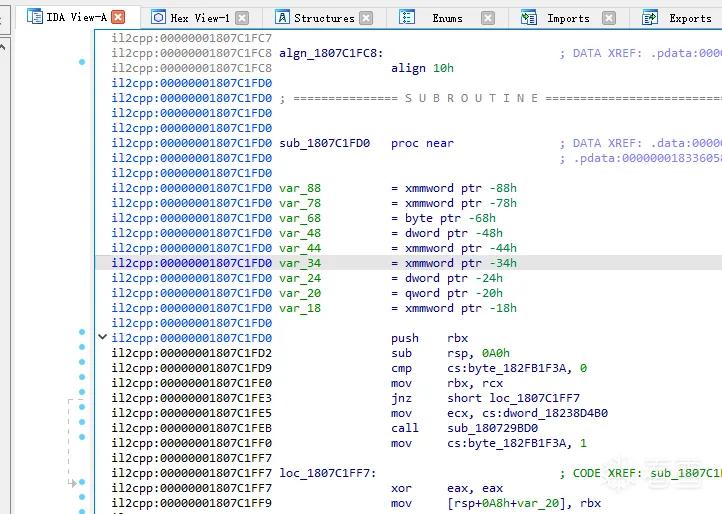Viewport: 722px width, 514px height.
Task: Follow cs:dword_18238D4B0 reference
Action: (x=545, y=413)
